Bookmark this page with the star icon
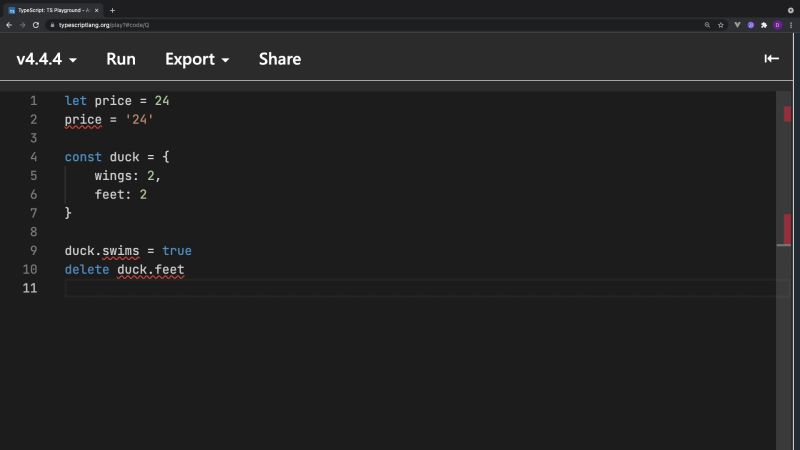The image size is (800, 450). click(x=721, y=24)
